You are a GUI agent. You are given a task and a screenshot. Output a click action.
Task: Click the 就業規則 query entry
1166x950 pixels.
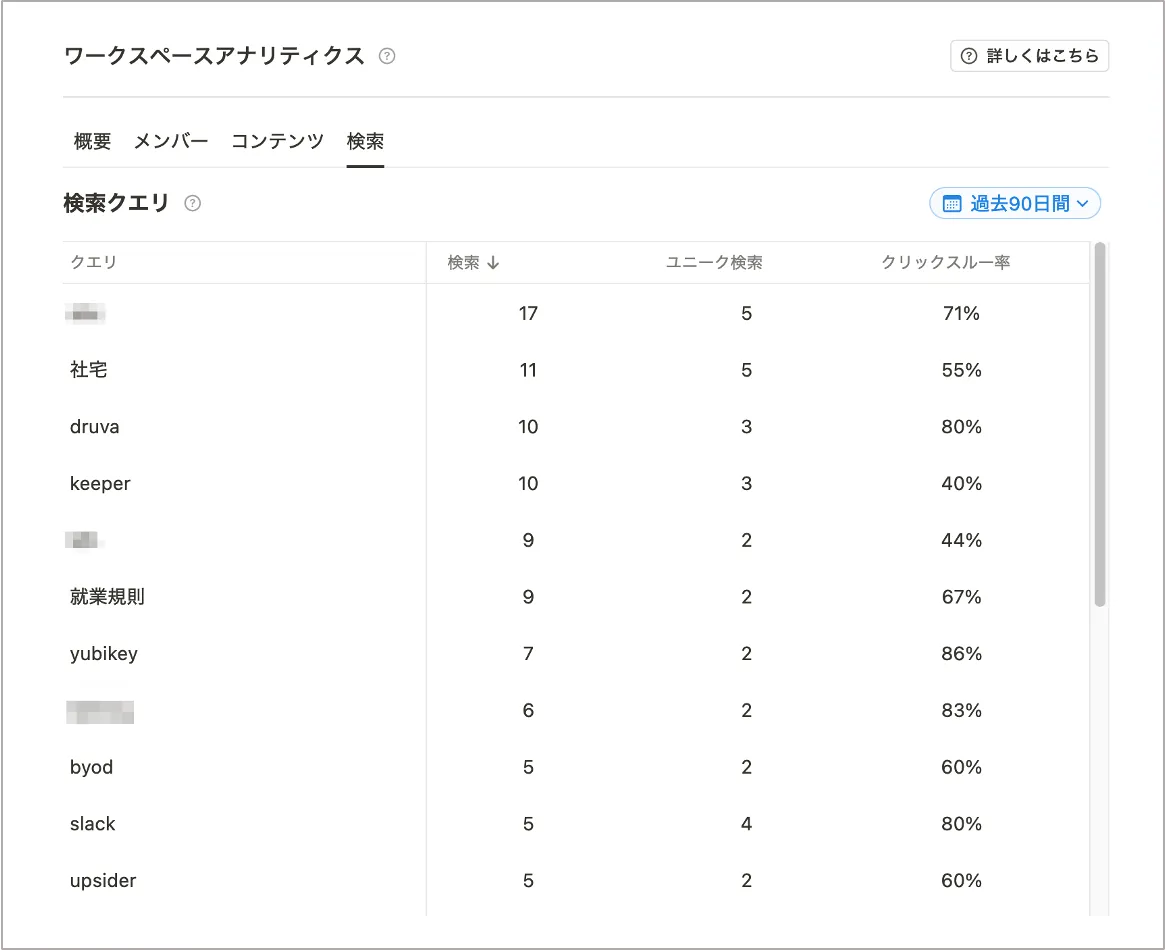pos(108,597)
